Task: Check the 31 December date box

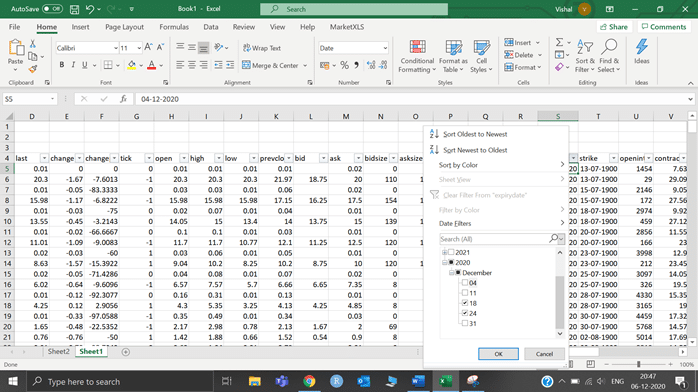Action: [465, 323]
